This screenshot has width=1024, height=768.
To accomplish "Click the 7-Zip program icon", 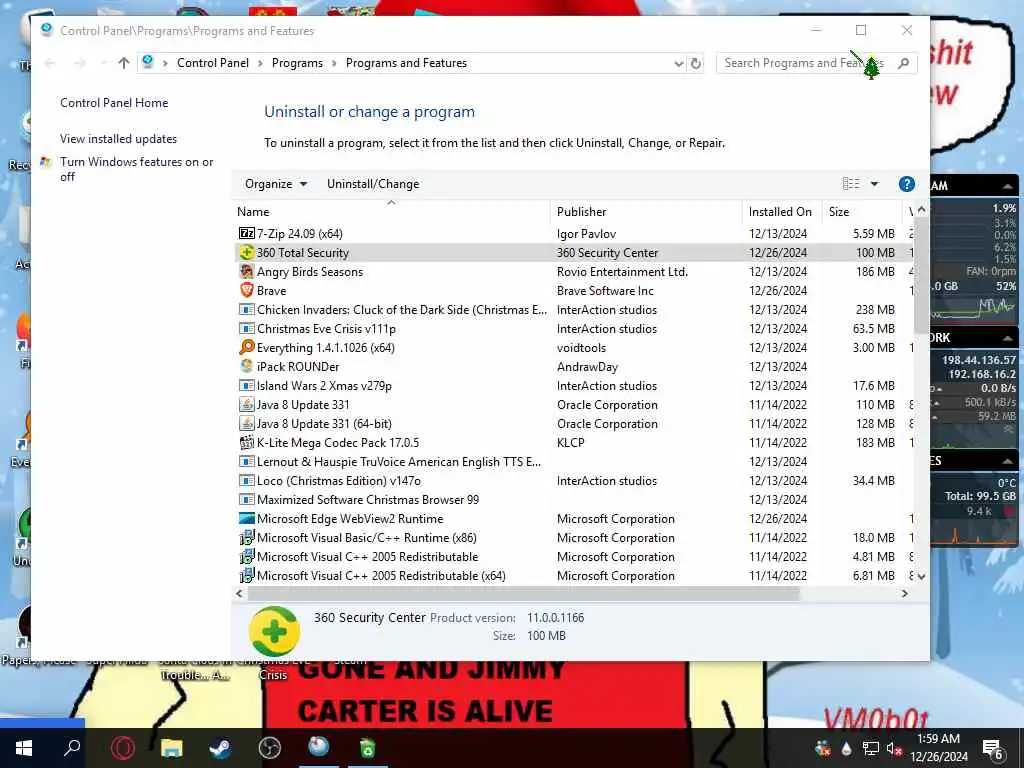I will click(246, 233).
